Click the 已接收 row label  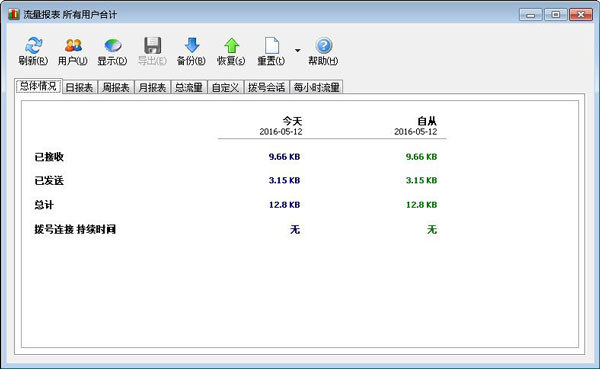pyautogui.click(x=49, y=157)
